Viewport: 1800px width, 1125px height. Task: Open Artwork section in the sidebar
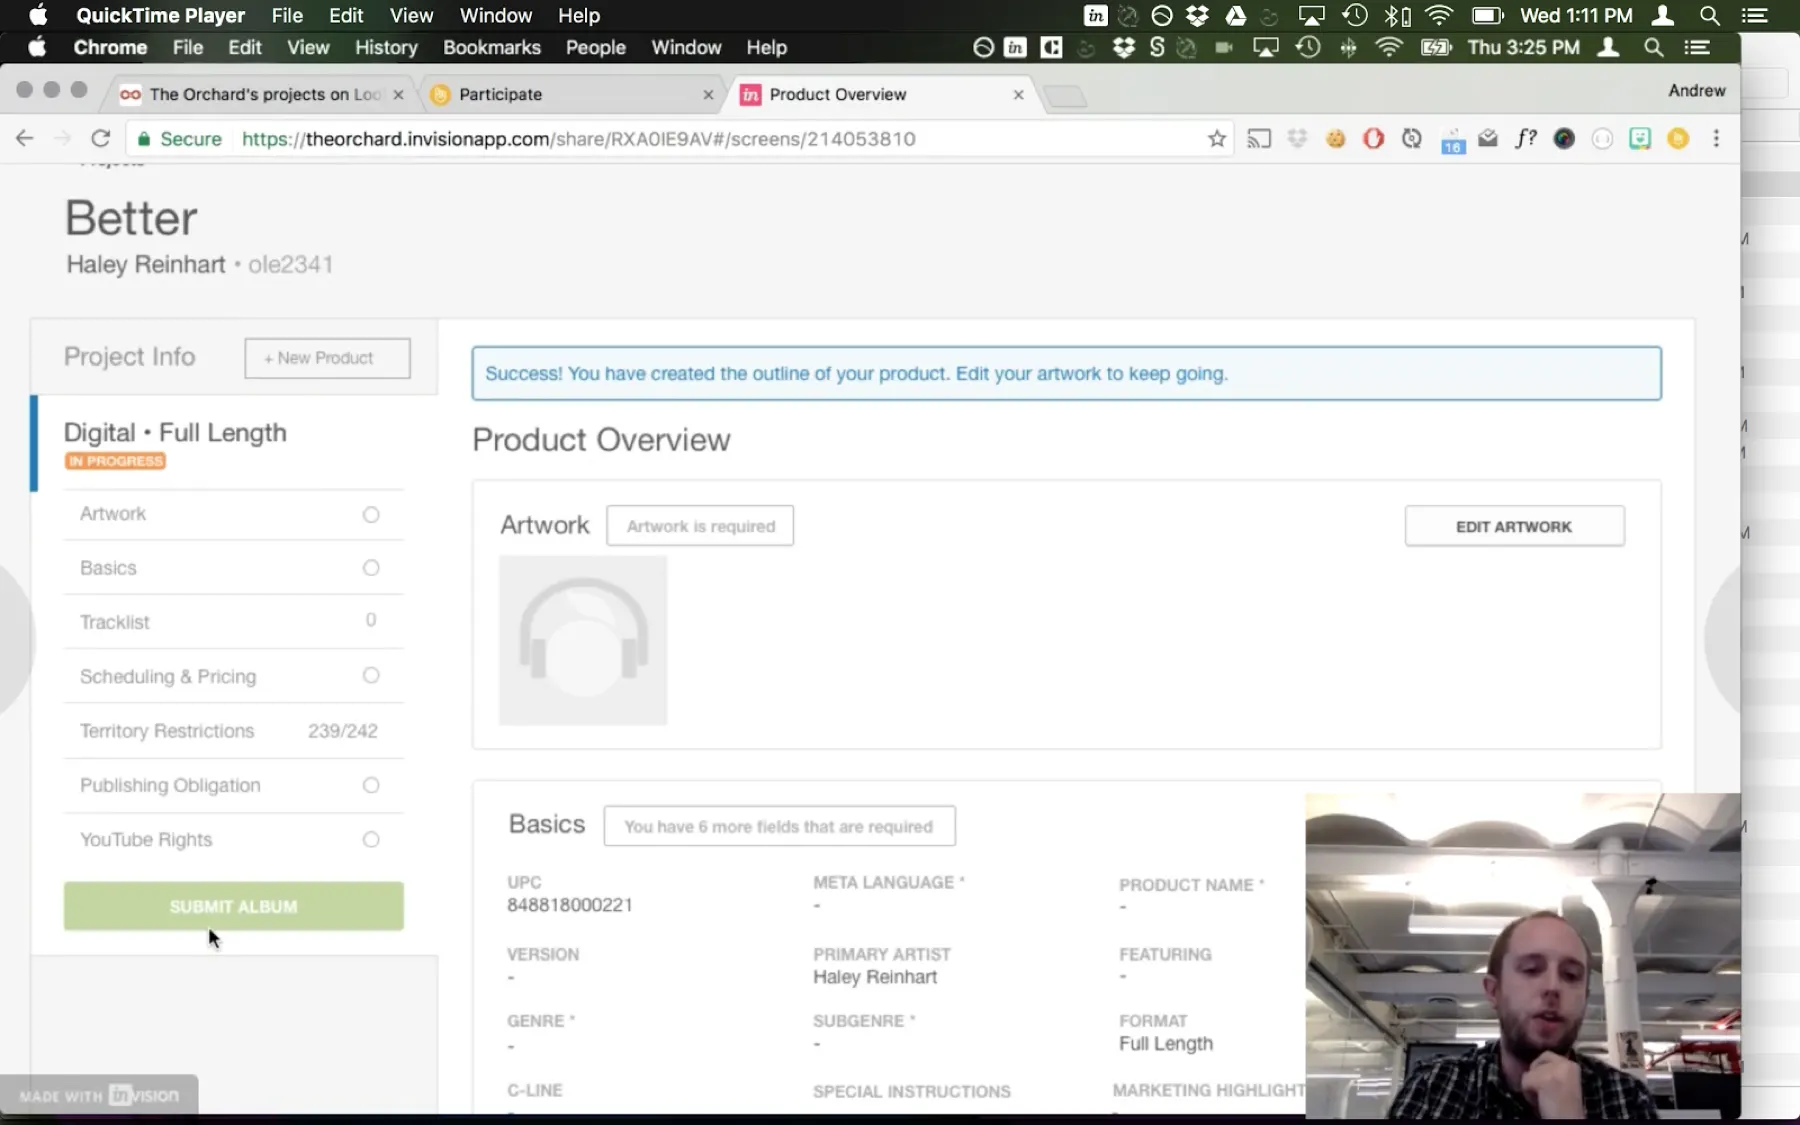pyautogui.click(x=233, y=514)
